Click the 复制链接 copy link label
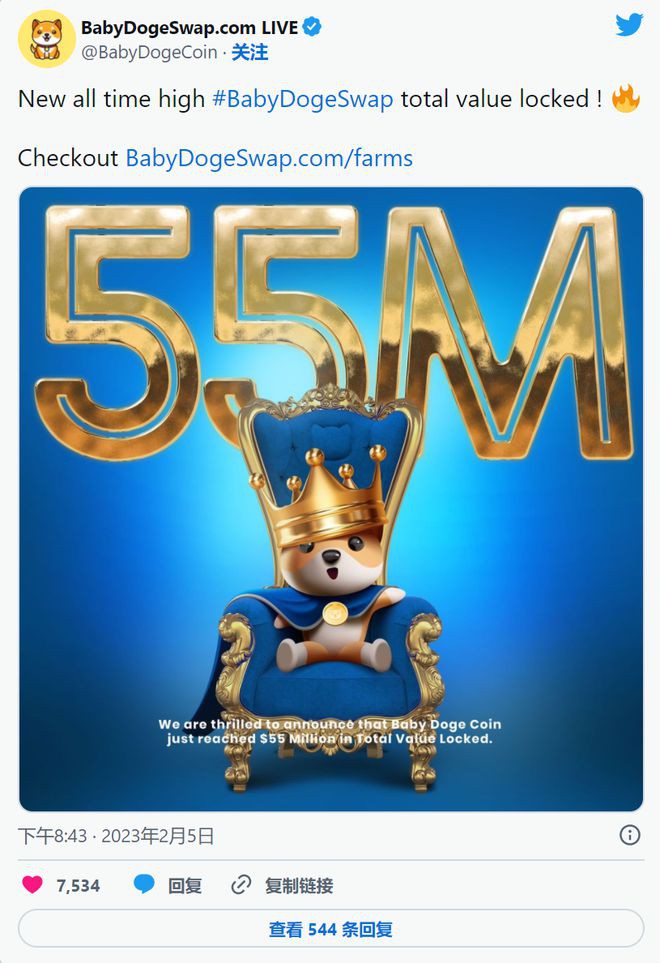660x963 pixels. tap(299, 885)
